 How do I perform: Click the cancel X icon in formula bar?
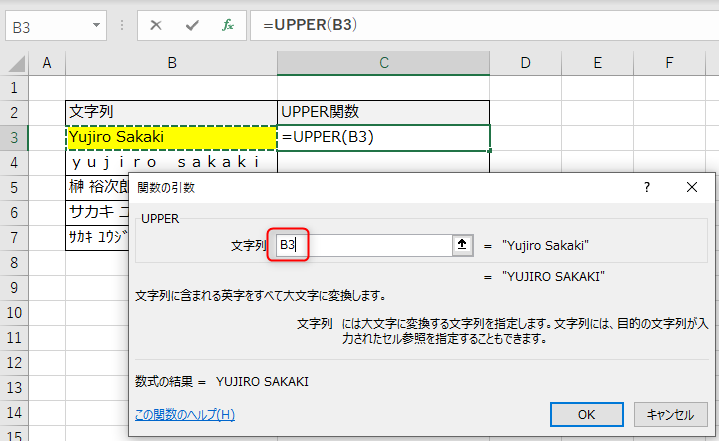pyautogui.click(x=156, y=25)
